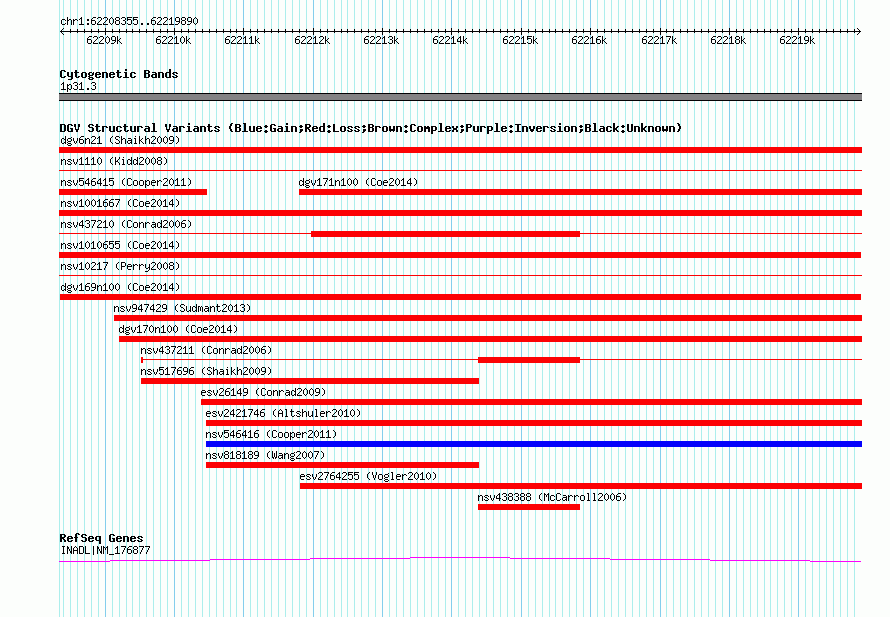Open the INADL|NM_176877 gene label
This screenshot has height=617, width=890.
105,550
